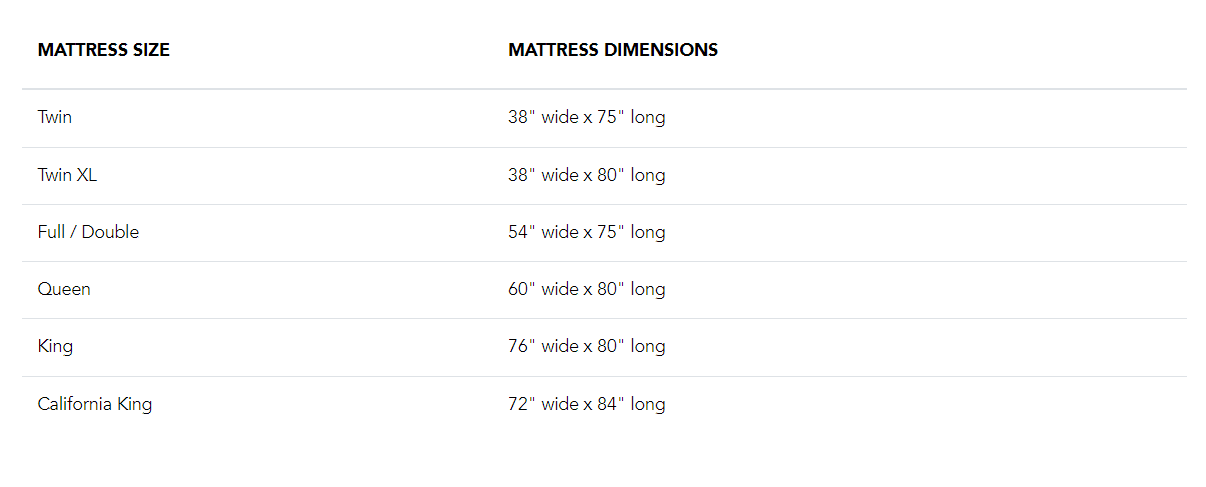1206x487 pixels.
Task: Select the 76" wide x 80" long text
Action: 587,346
